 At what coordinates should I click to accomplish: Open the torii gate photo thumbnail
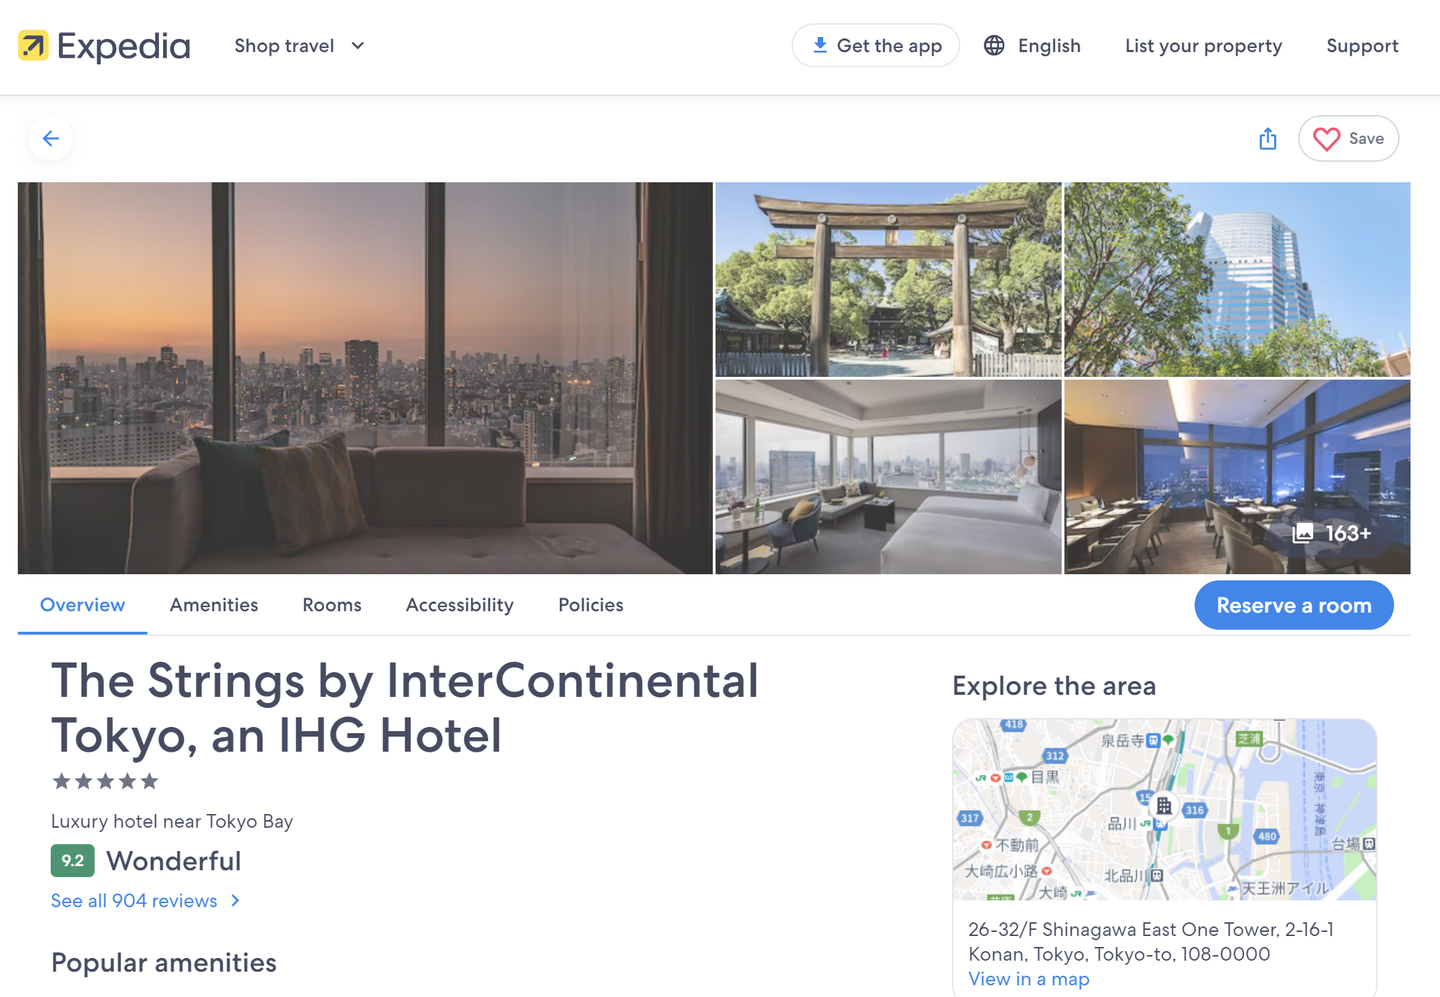point(888,279)
